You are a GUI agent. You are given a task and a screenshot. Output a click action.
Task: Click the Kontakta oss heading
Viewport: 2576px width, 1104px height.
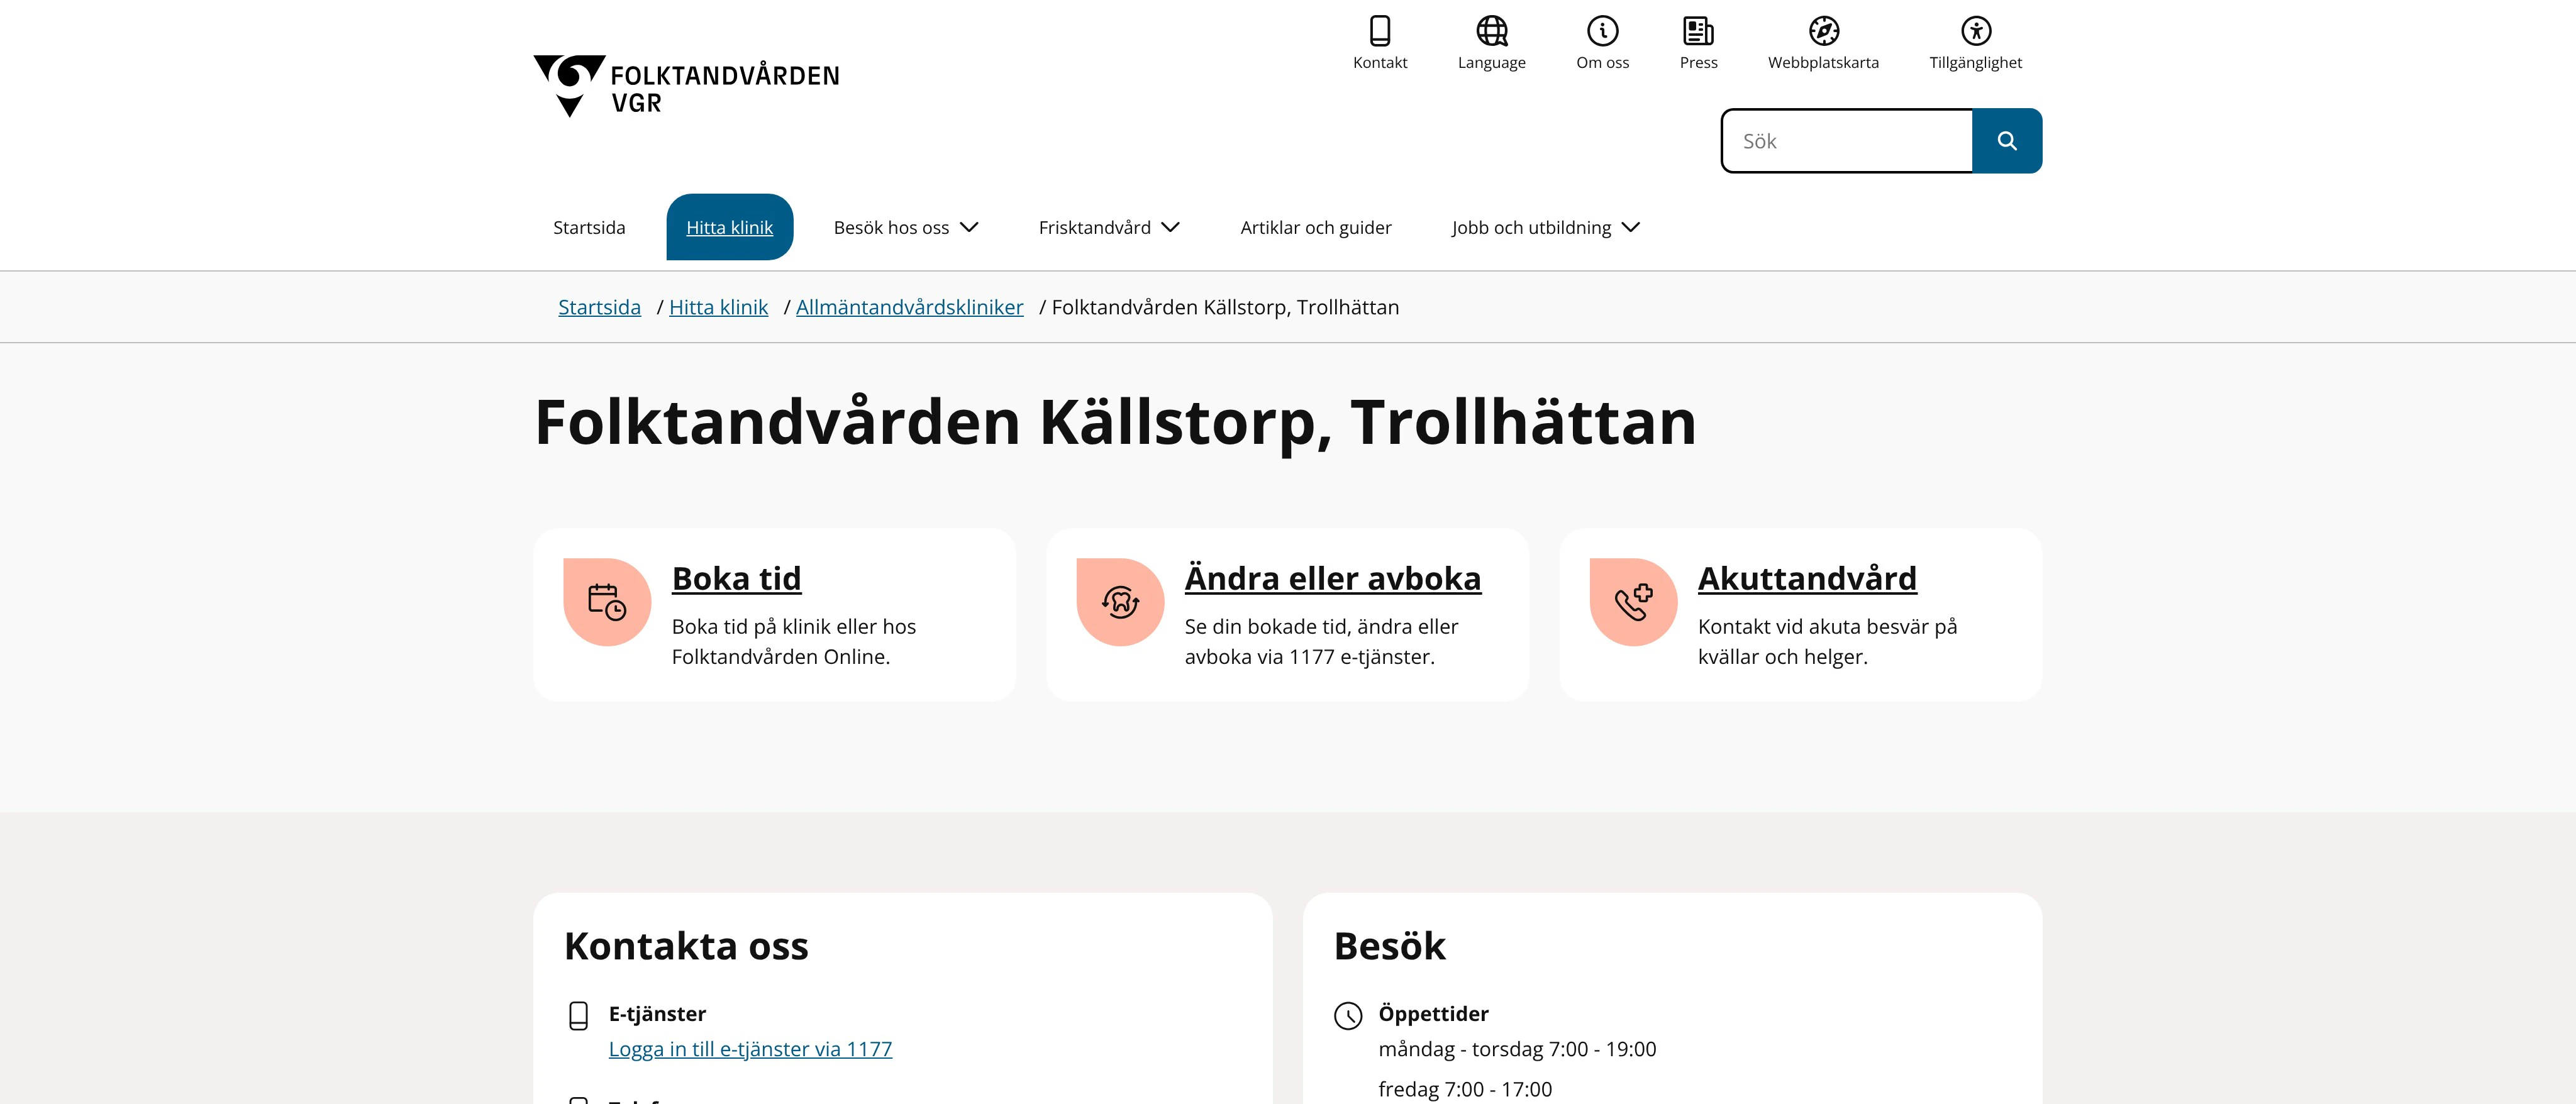(x=686, y=946)
